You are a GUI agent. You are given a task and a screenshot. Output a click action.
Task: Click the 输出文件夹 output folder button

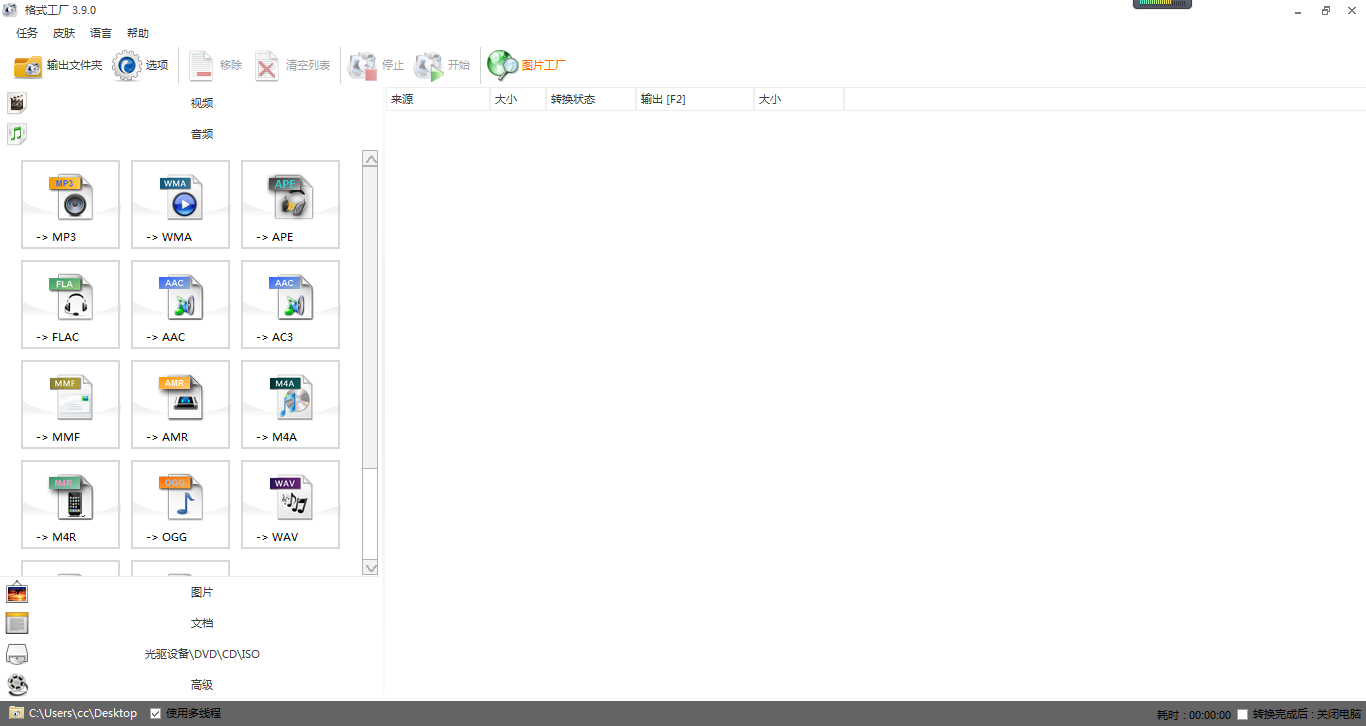(x=58, y=65)
